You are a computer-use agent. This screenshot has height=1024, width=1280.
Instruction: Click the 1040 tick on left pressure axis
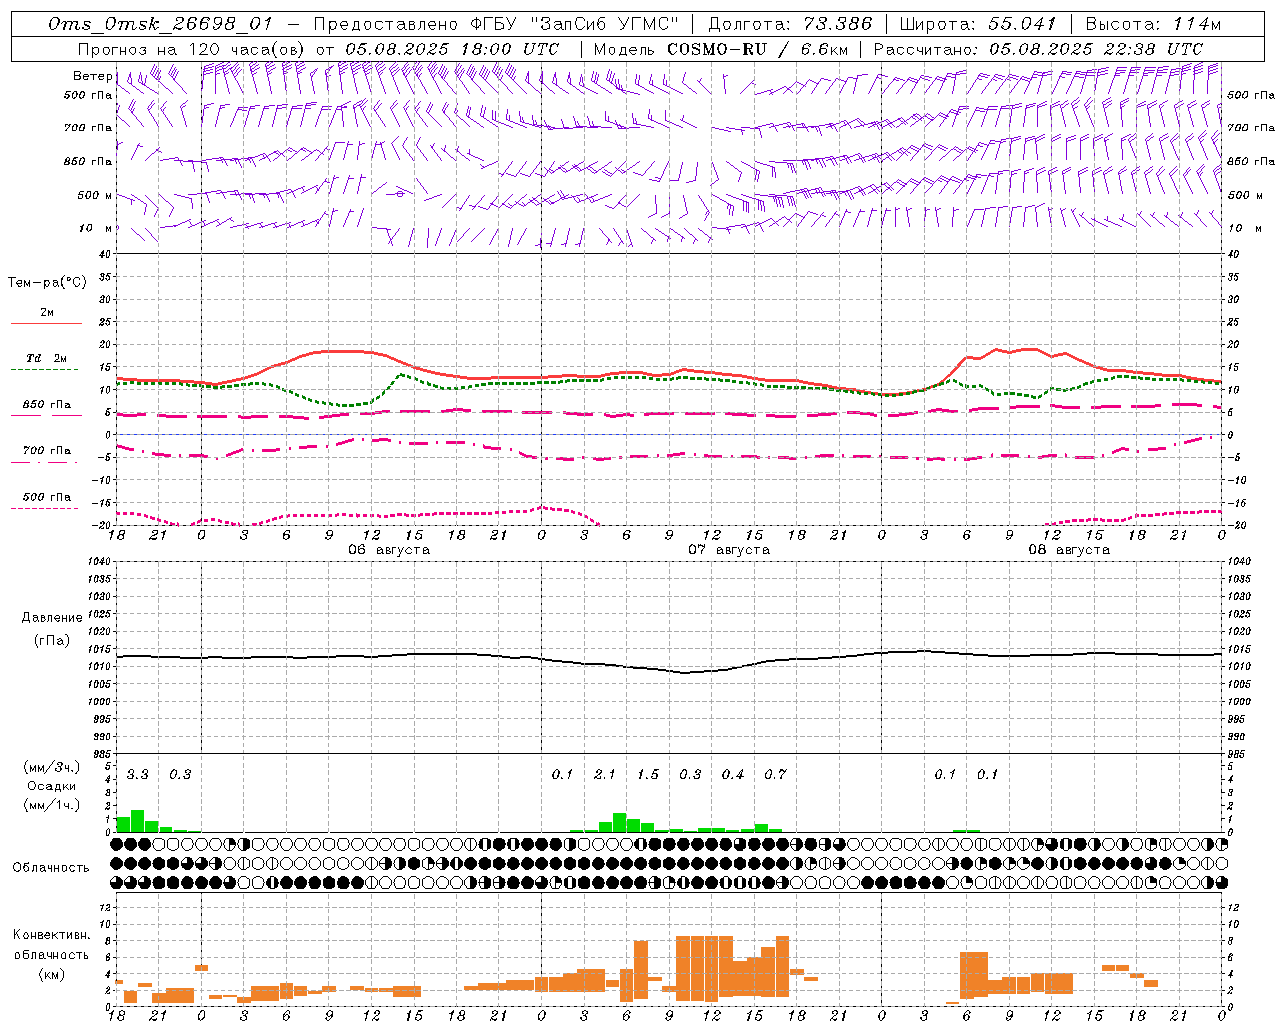click(x=98, y=562)
